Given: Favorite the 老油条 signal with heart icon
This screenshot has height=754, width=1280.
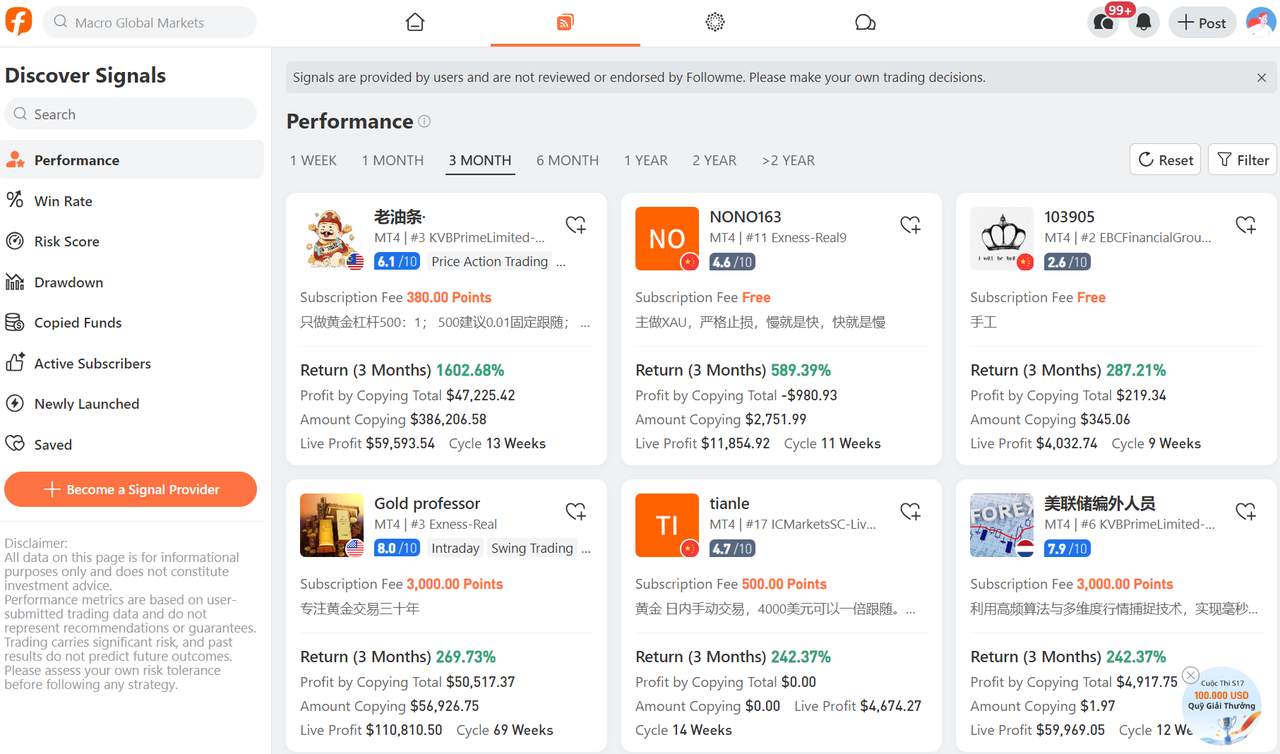Looking at the screenshot, I should [576, 225].
